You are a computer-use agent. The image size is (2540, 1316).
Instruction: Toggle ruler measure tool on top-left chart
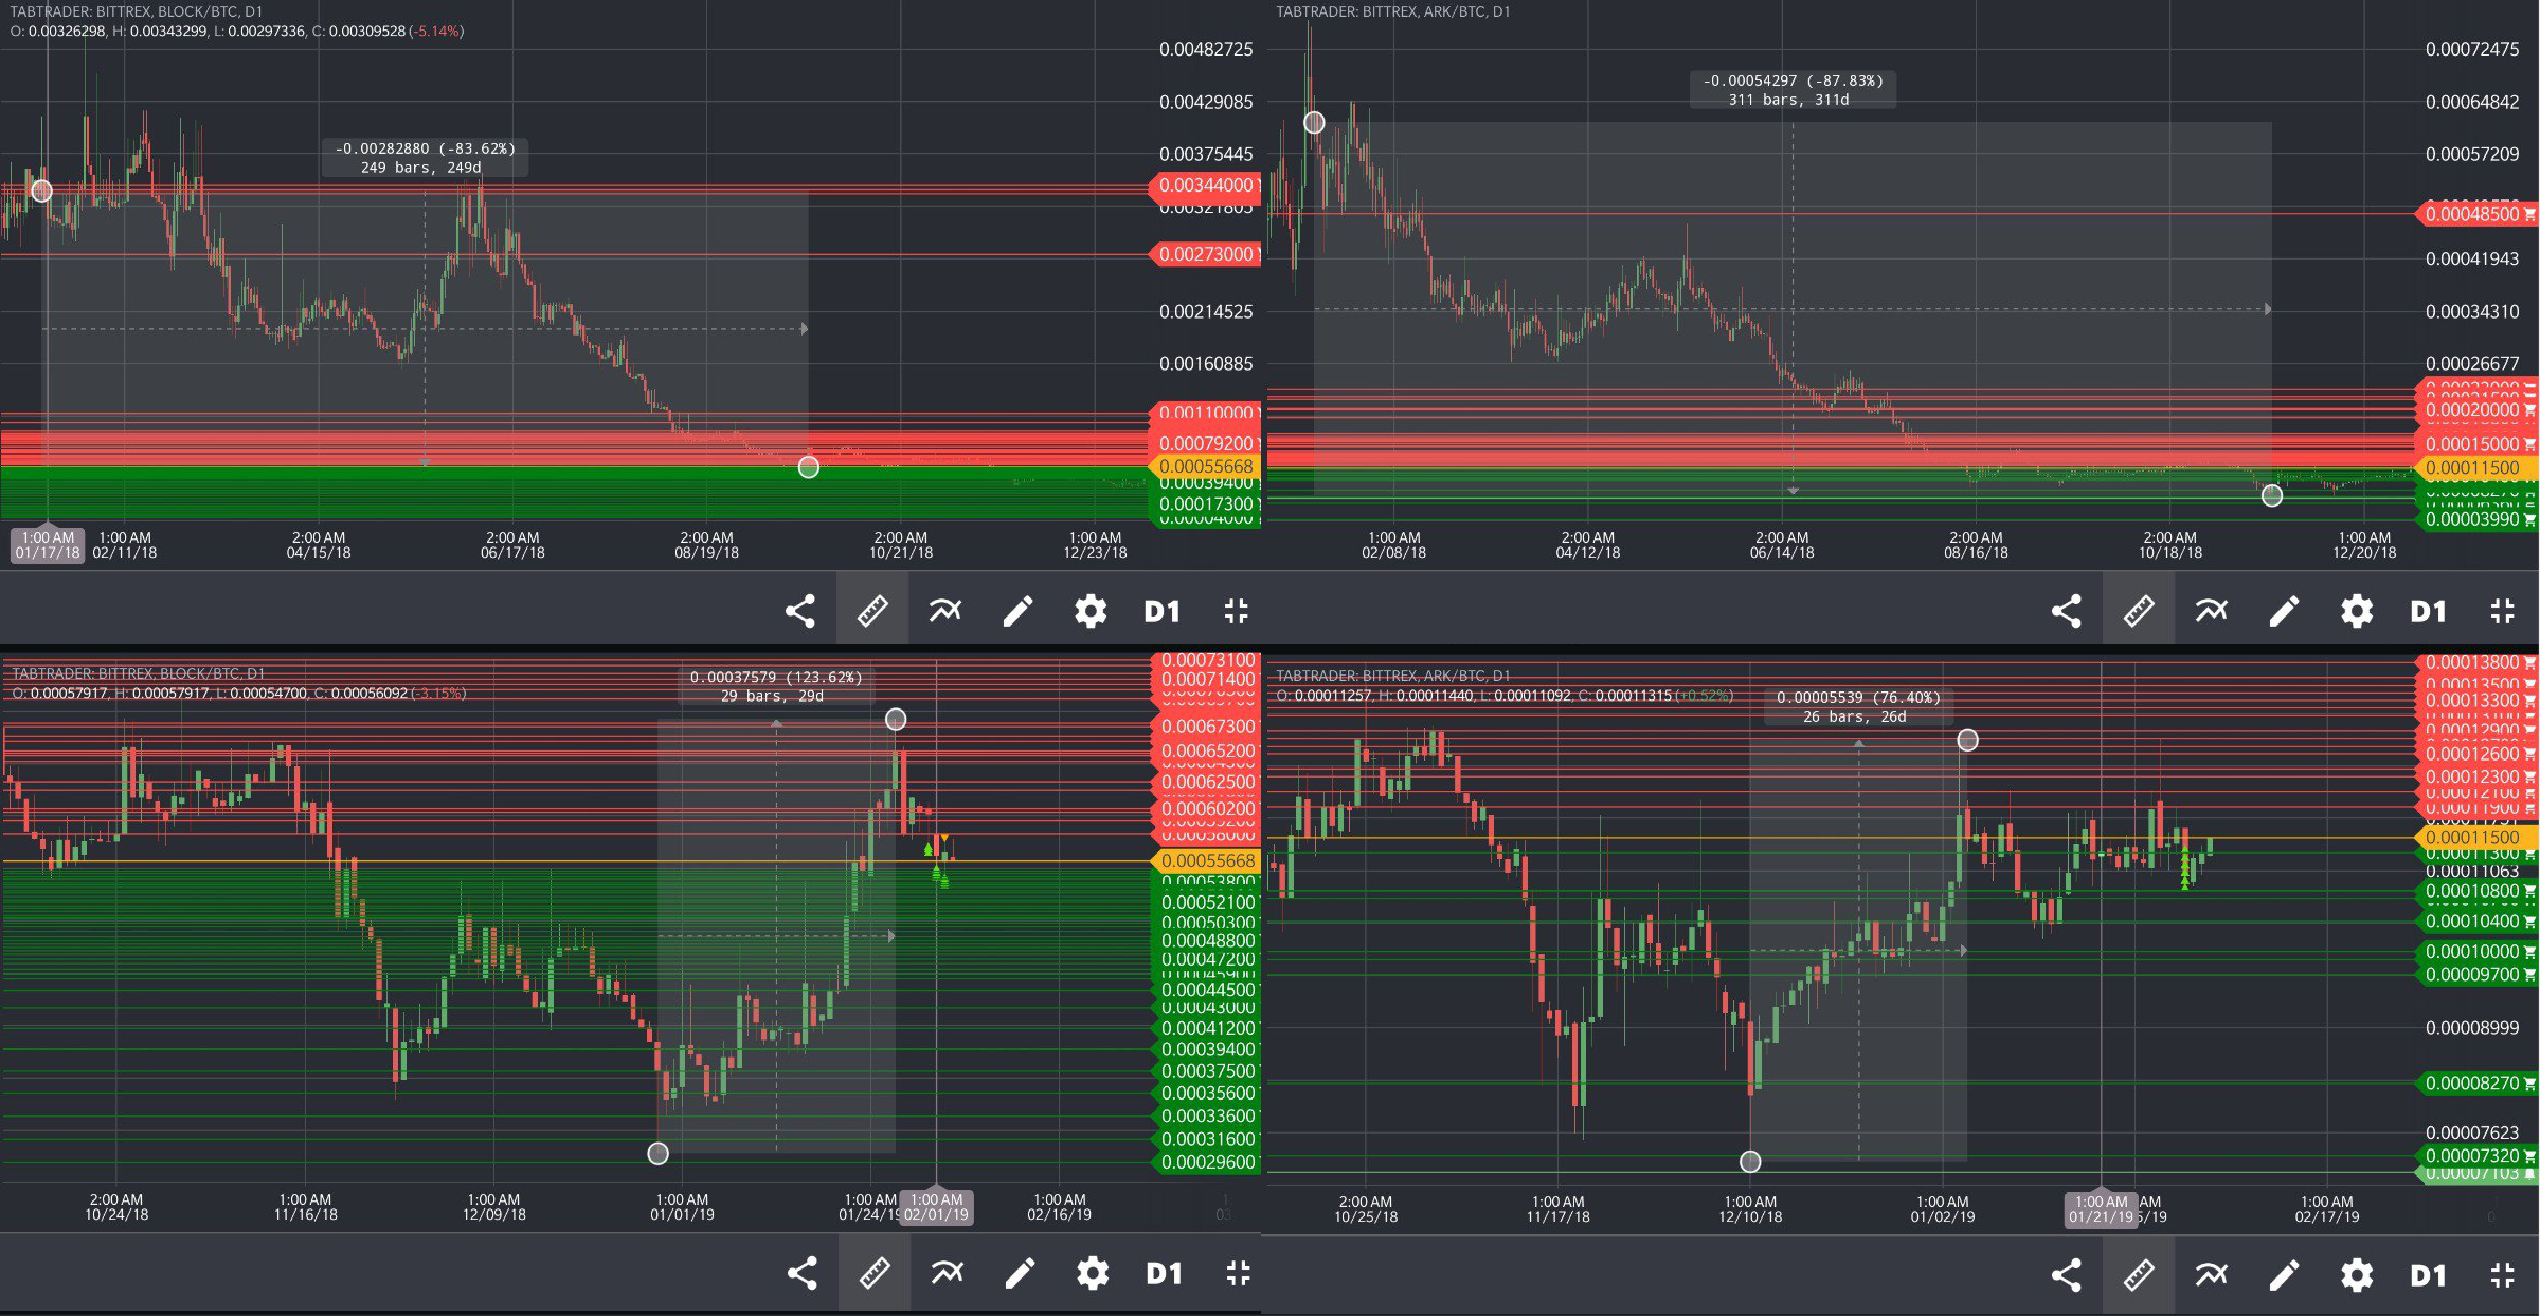pyautogui.click(x=872, y=611)
